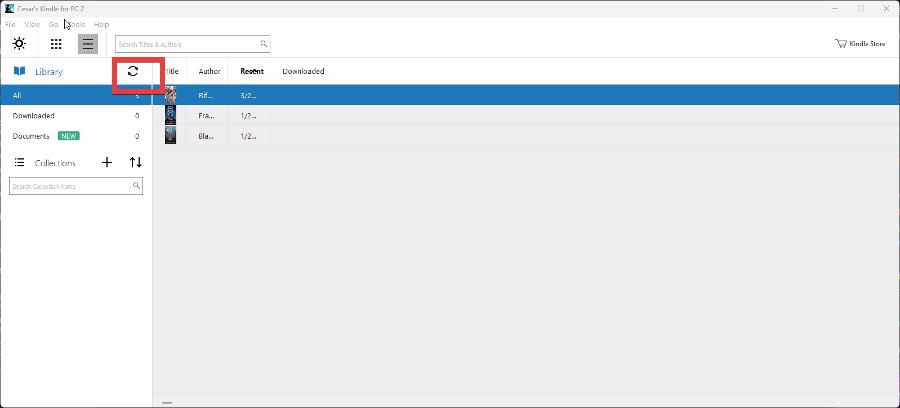Open the Tools menu
Screen dimensions: 900x408
click(x=76, y=25)
